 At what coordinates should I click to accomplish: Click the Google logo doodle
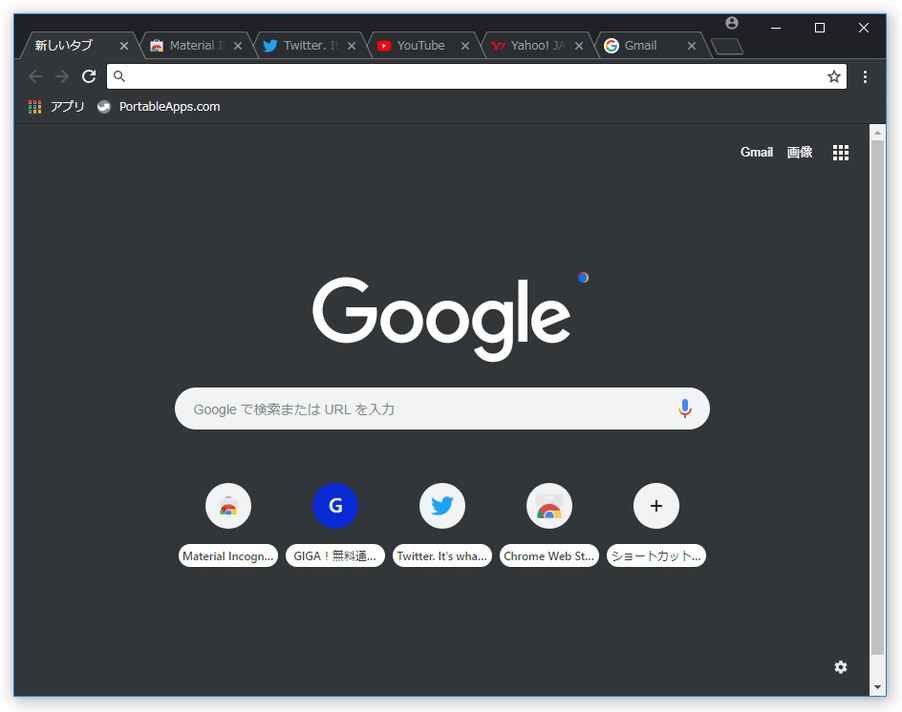click(x=442, y=319)
